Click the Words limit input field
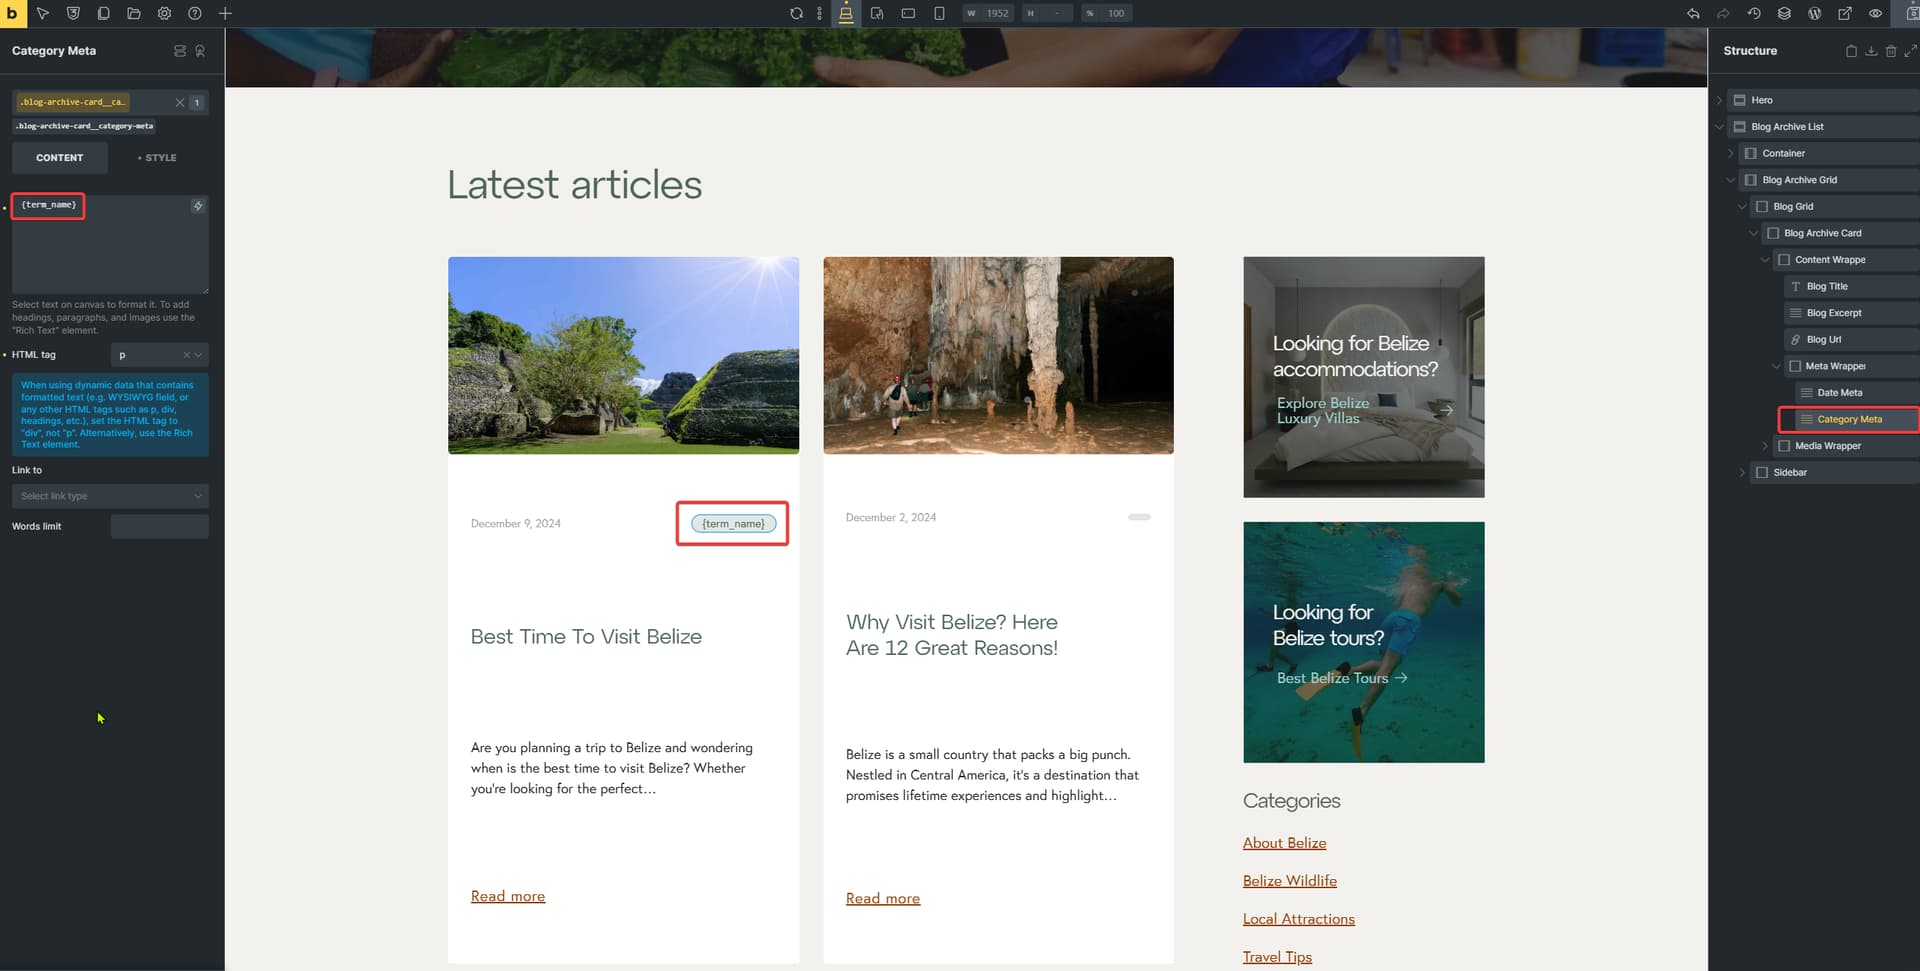1920x971 pixels. [x=159, y=527]
